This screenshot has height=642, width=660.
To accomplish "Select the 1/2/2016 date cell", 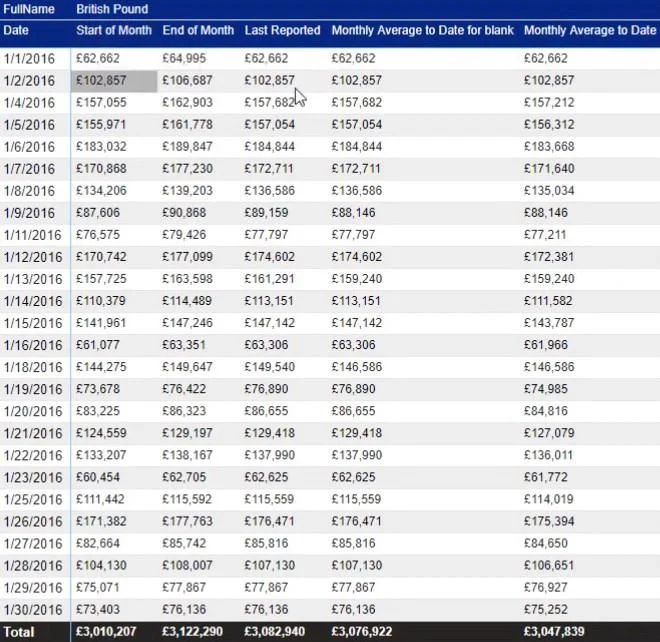I will (29, 80).
